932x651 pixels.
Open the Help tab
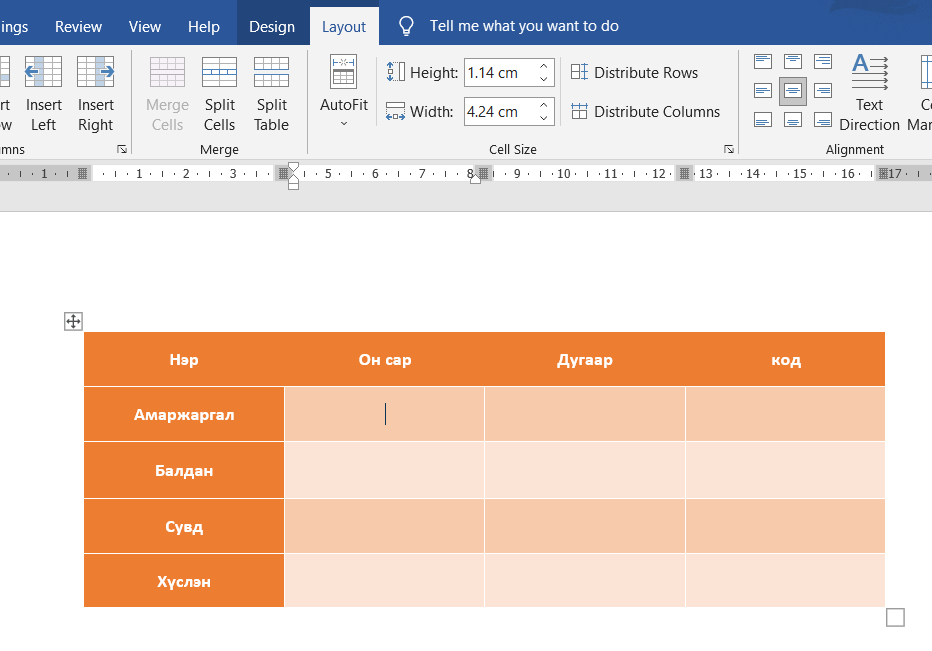pos(204,27)
